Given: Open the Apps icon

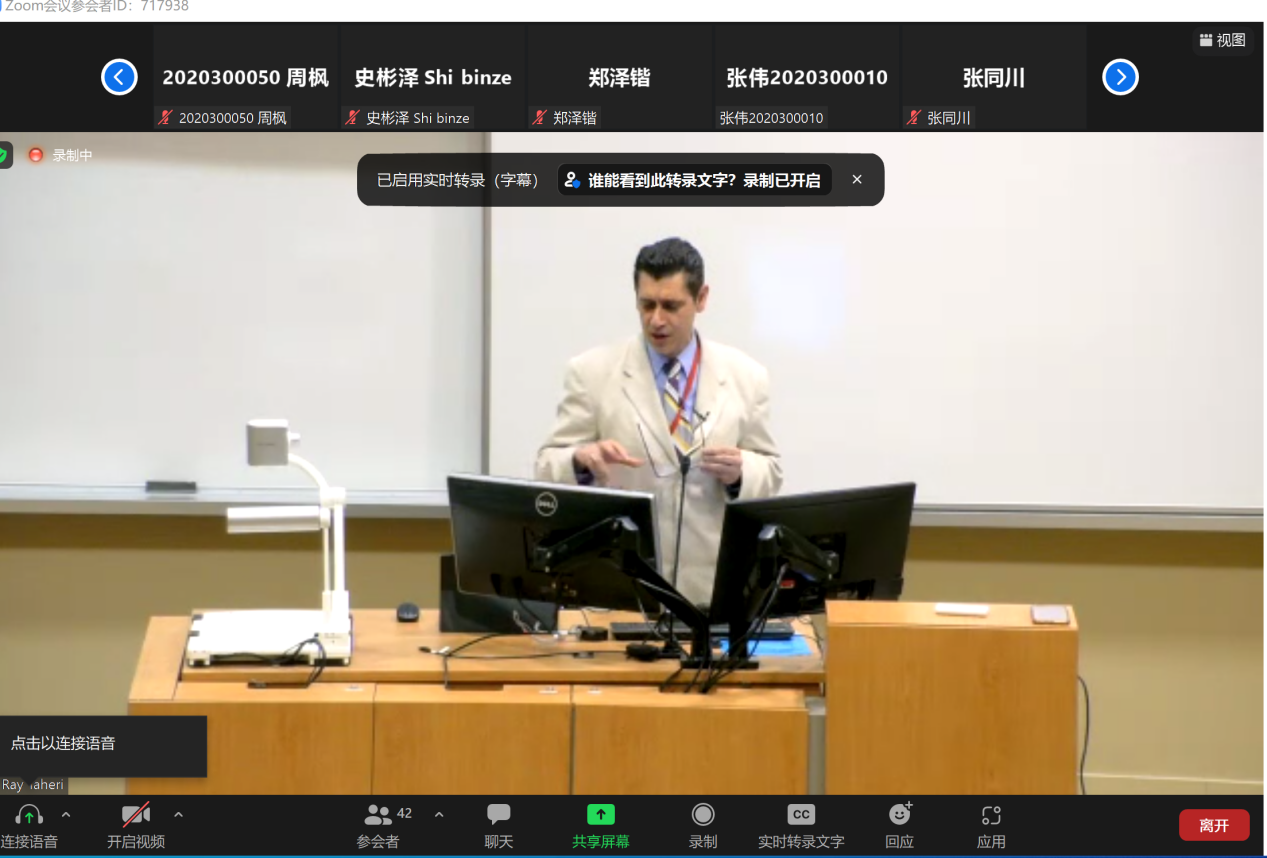Looking at the screenshot, I should point(991,815).
